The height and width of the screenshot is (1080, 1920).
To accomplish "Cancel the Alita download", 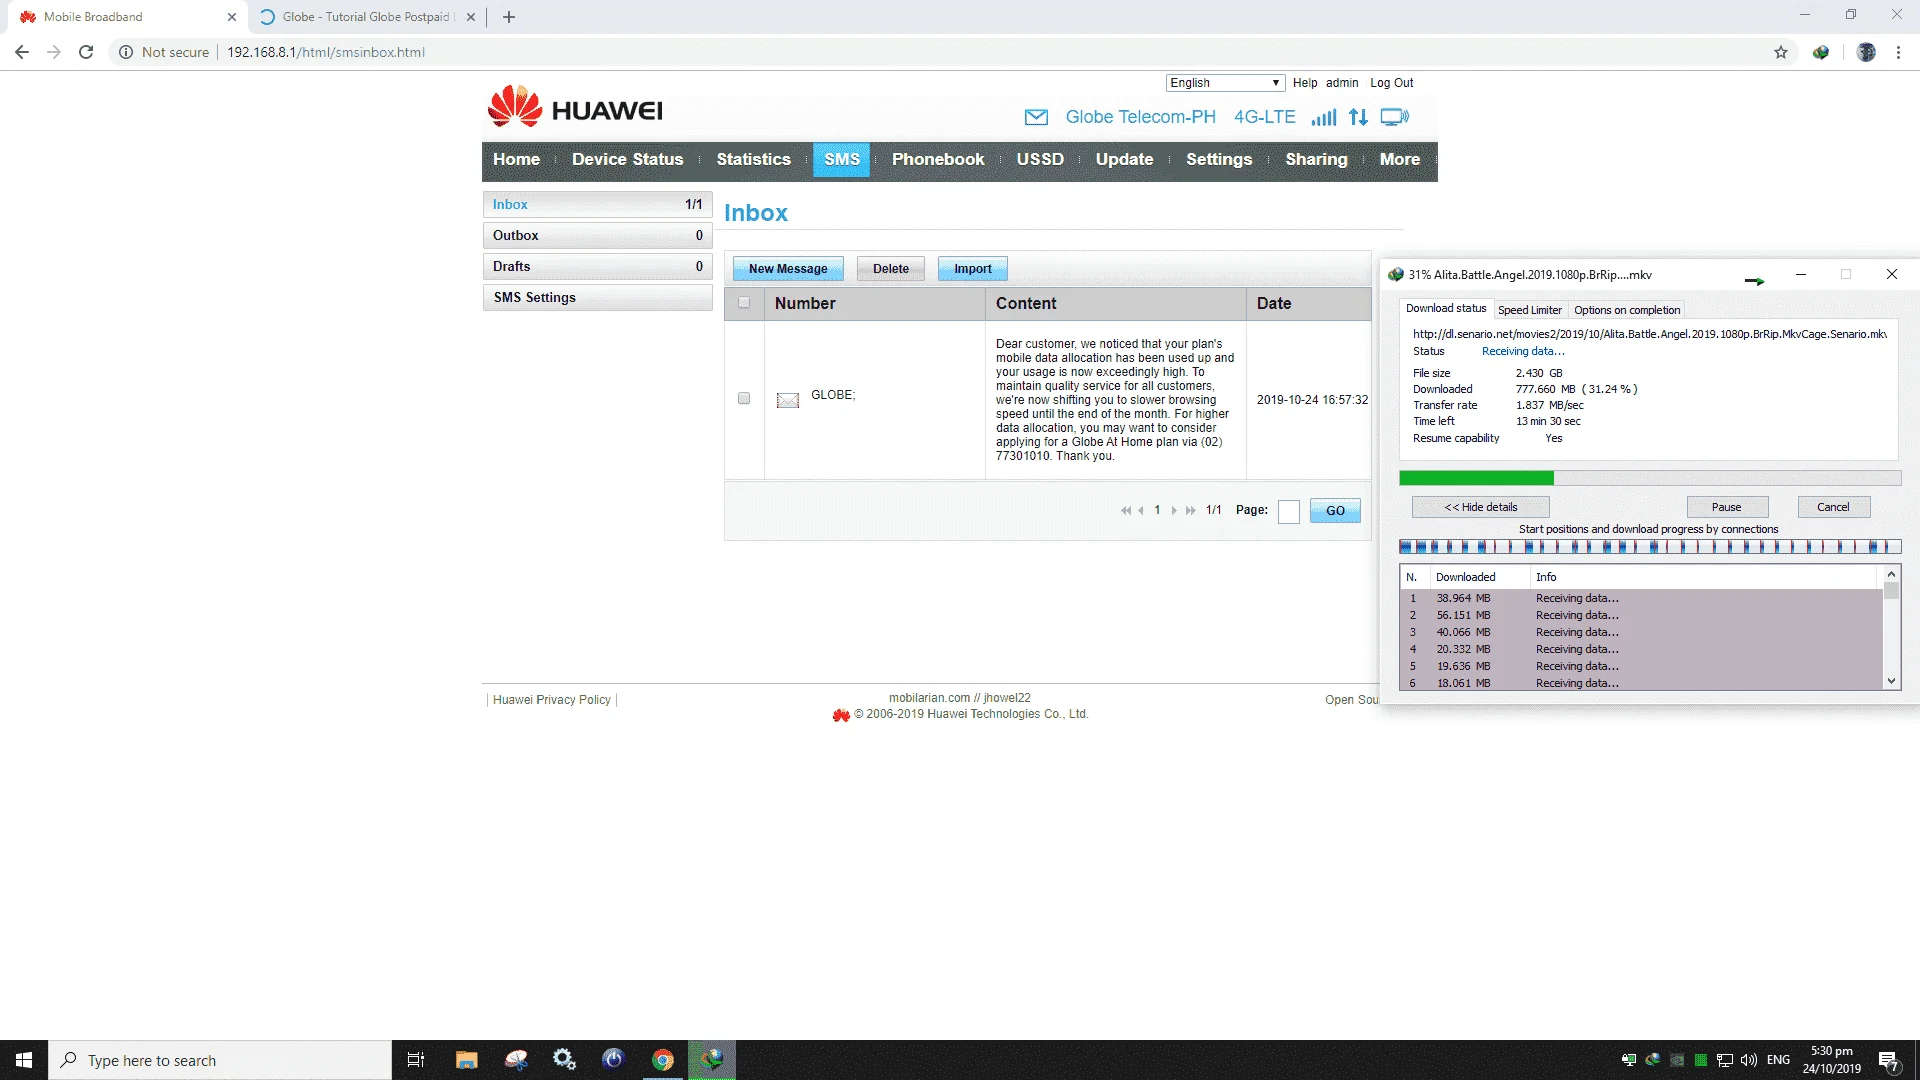I will [x=1834, y=507].
